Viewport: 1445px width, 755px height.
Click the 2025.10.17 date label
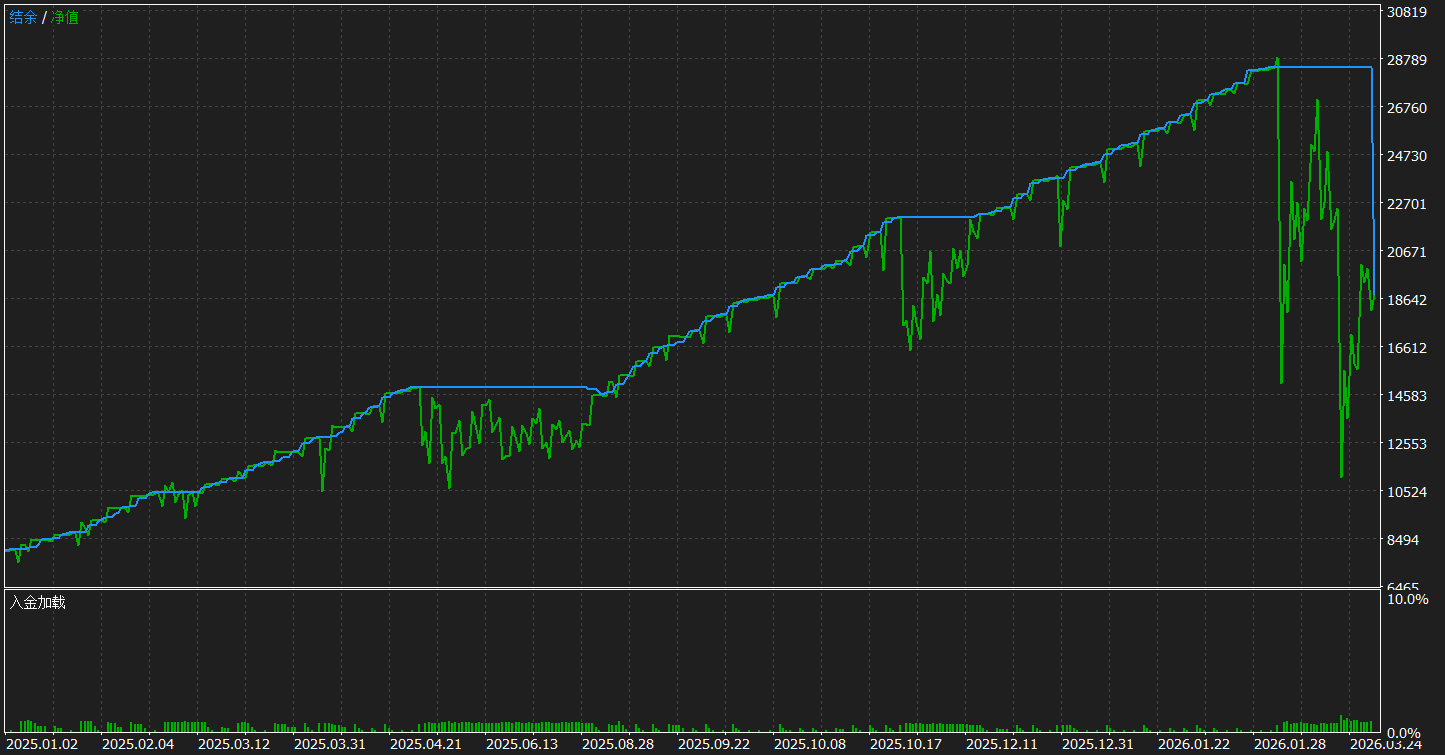click(906, 744)
